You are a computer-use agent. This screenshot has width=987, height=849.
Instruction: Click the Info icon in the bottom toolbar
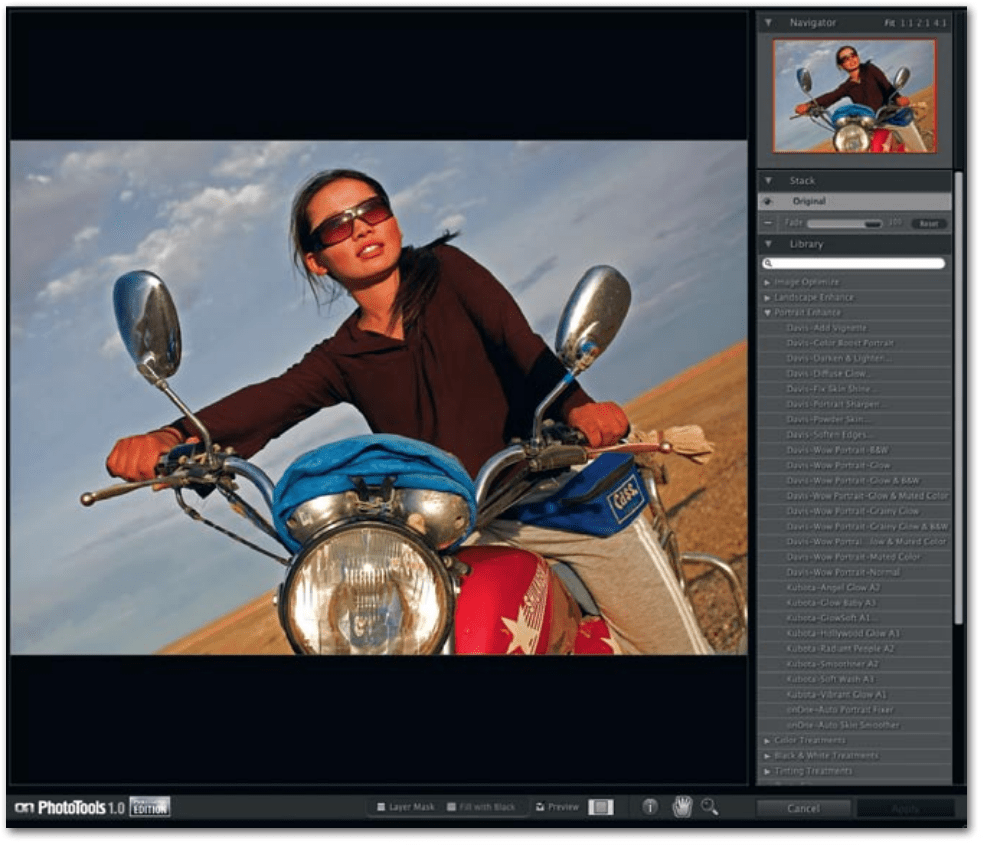pos(651,806)
